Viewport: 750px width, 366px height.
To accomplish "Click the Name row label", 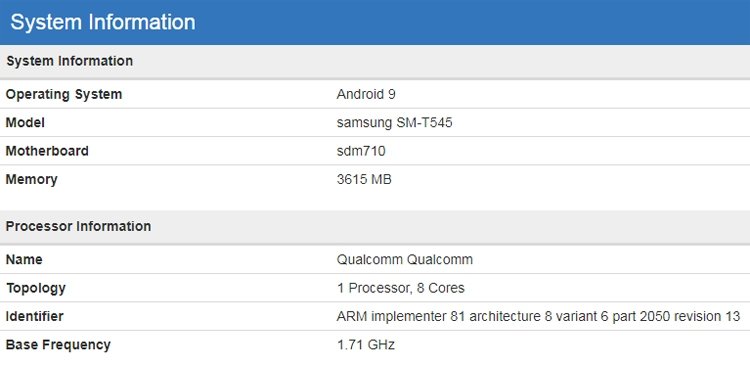I will 24,260.
